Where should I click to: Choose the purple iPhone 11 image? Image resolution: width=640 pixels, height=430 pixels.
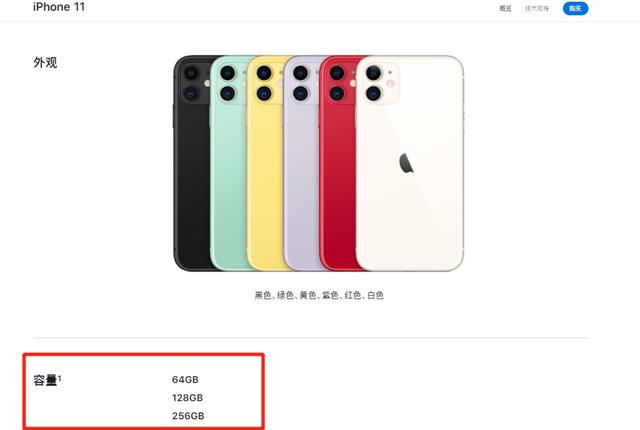coord(301,163)
